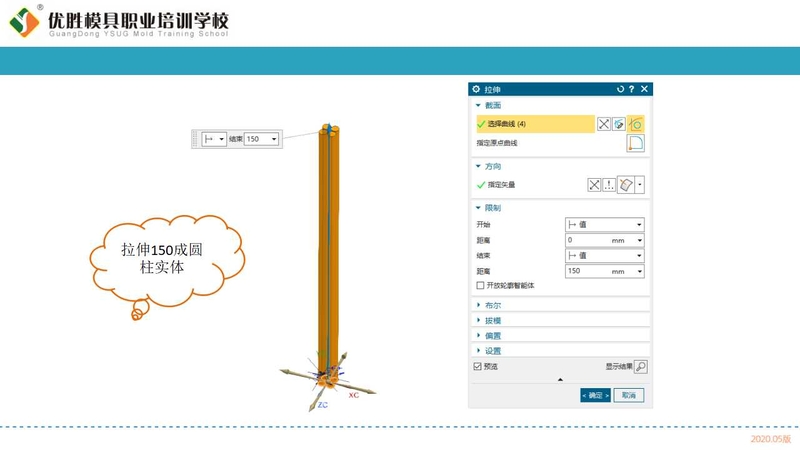The height and width of the screenshot is (450, 800).
Task: Open the 开始 limit type dropdown
Action: (605, 224)
